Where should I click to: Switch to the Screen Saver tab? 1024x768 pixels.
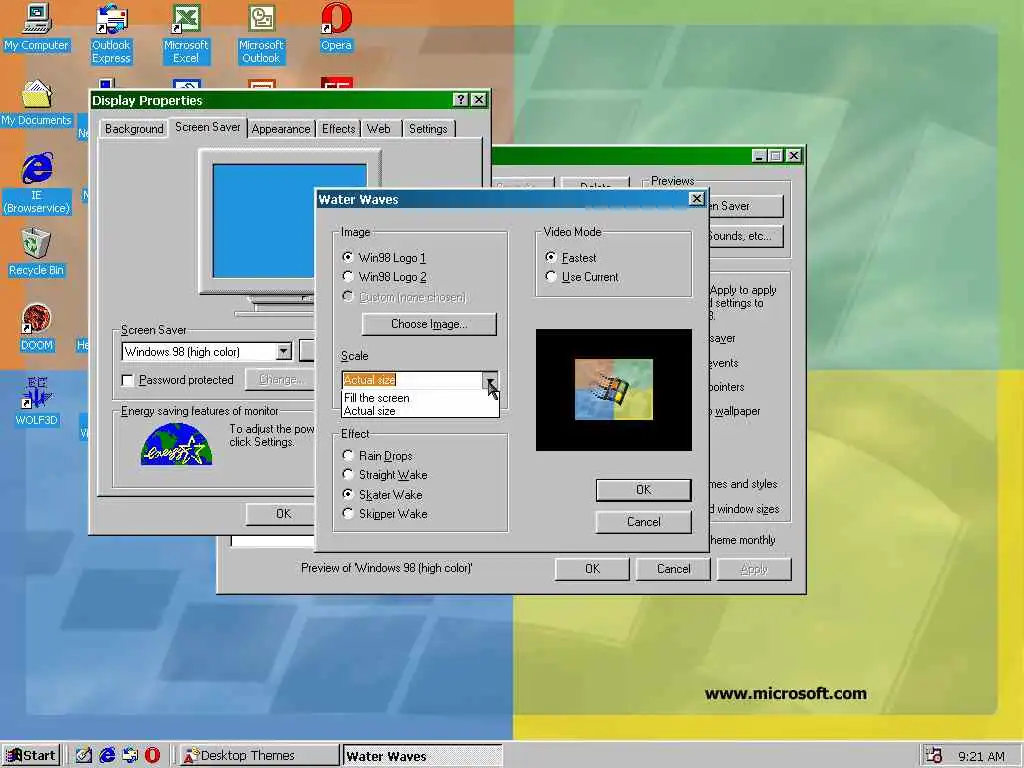(x=208, y=127)
